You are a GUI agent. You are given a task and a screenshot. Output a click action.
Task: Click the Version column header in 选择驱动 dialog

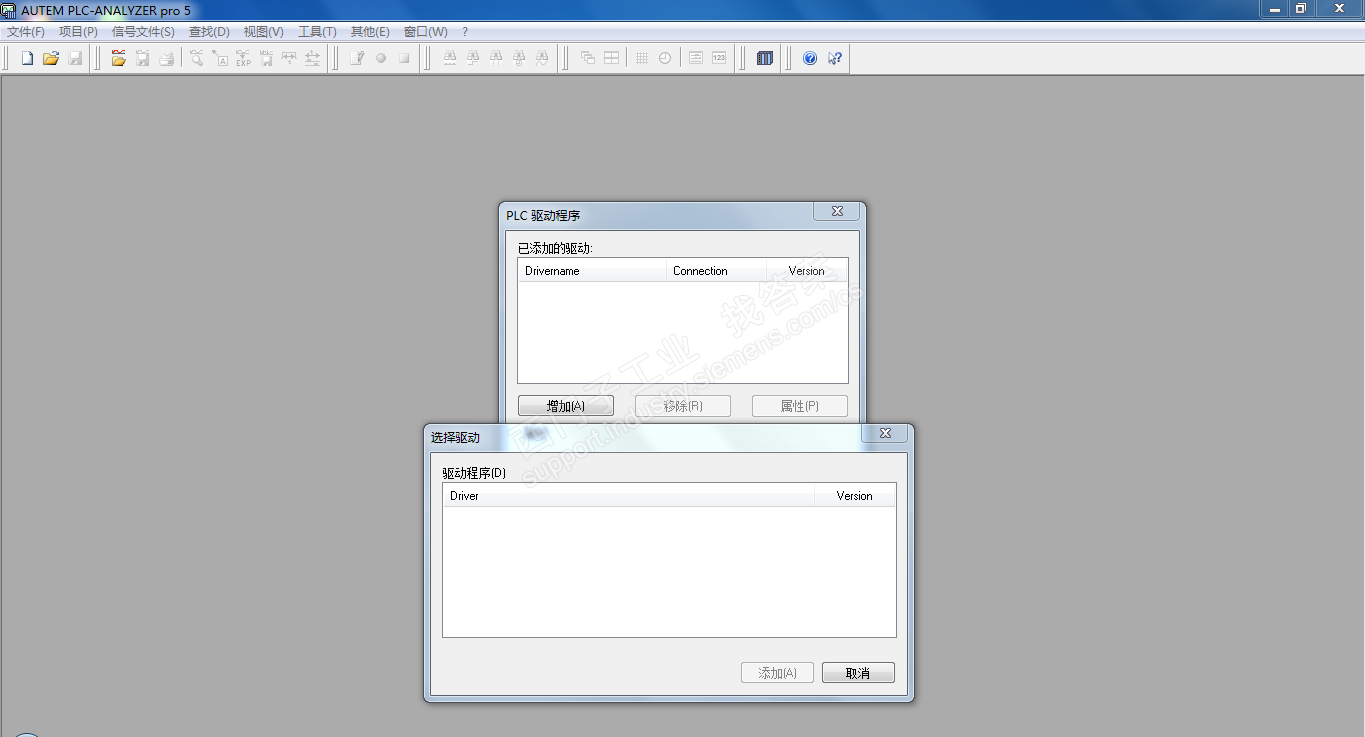(x=855, y=496)
